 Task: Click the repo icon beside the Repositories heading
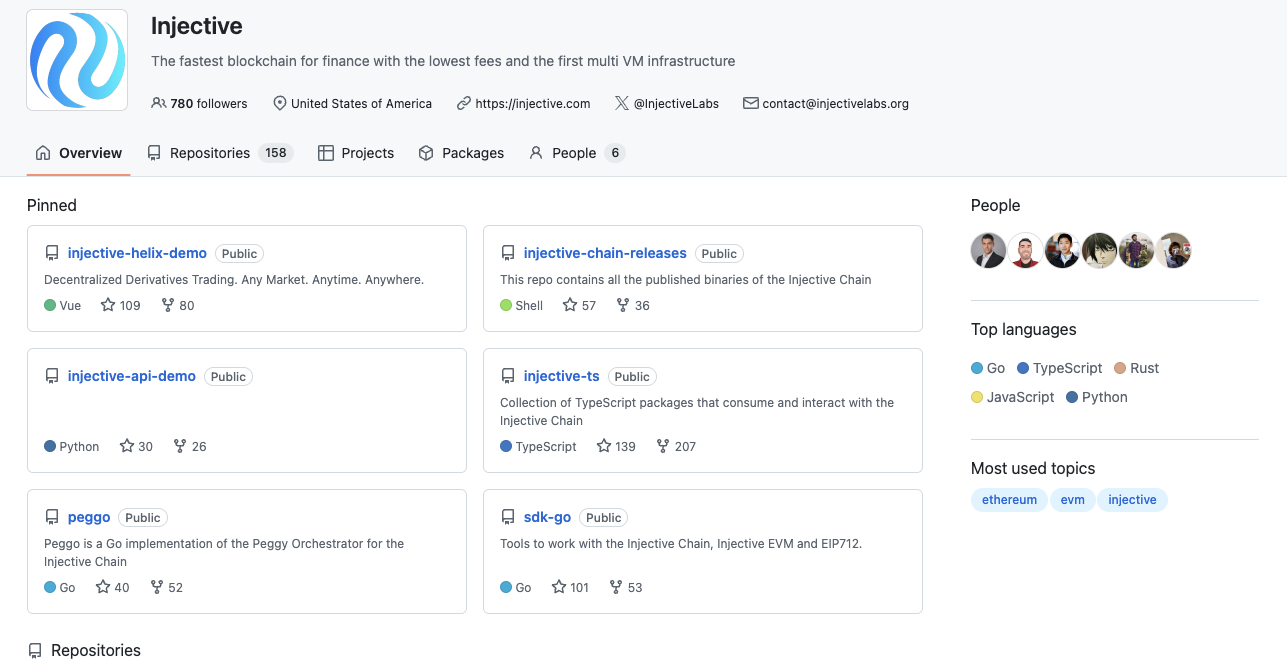tap(35, 650)
